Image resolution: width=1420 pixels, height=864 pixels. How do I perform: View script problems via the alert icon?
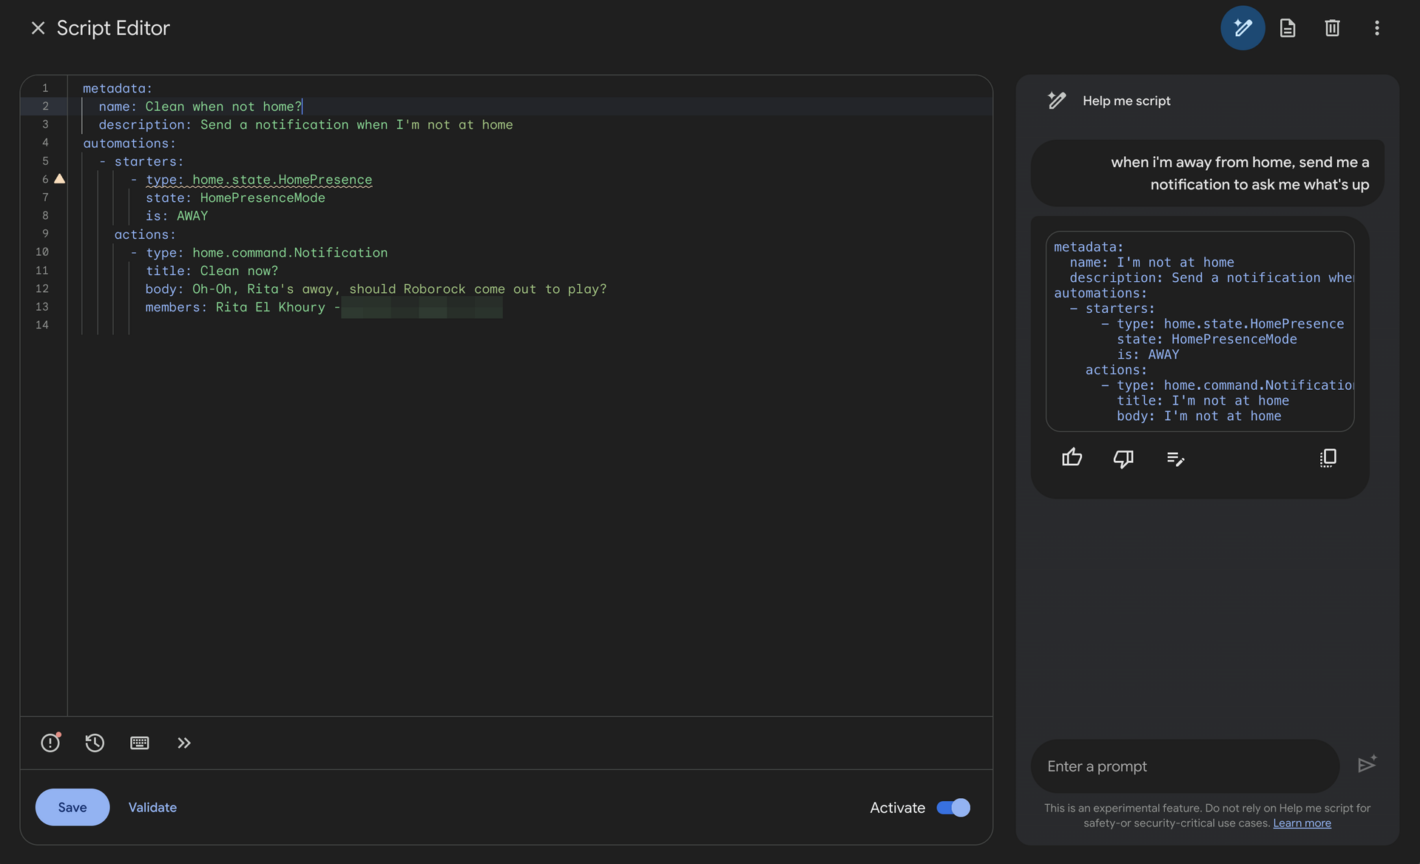pos(50,742)
